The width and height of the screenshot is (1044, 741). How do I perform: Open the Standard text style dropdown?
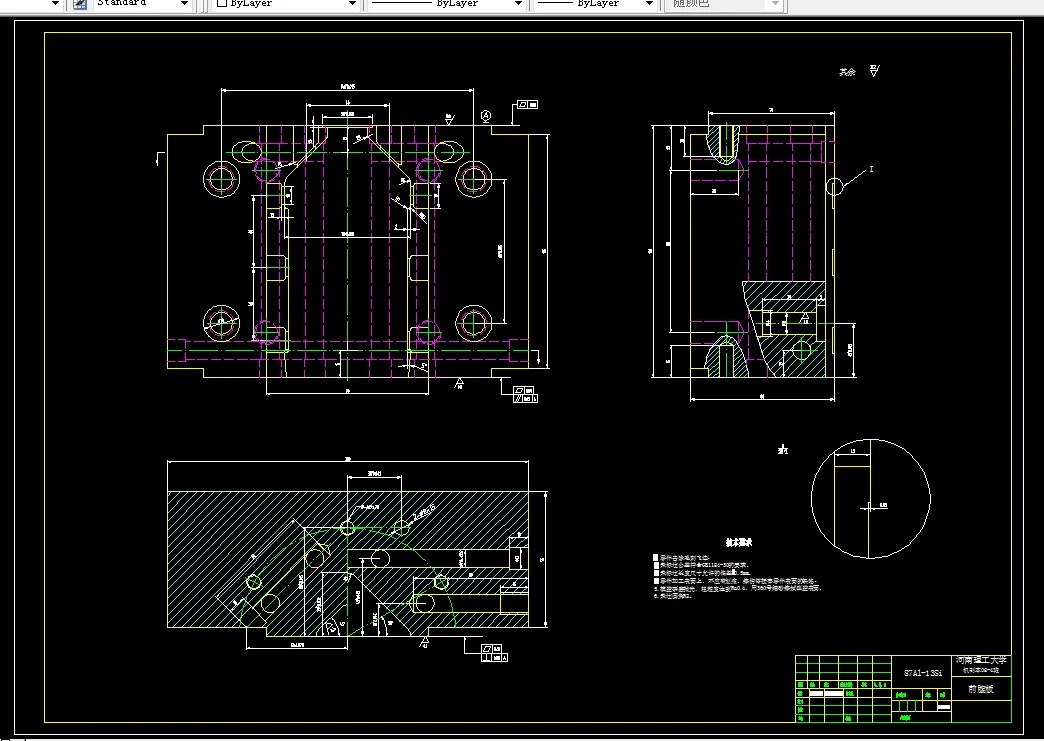tap(184, 4)
